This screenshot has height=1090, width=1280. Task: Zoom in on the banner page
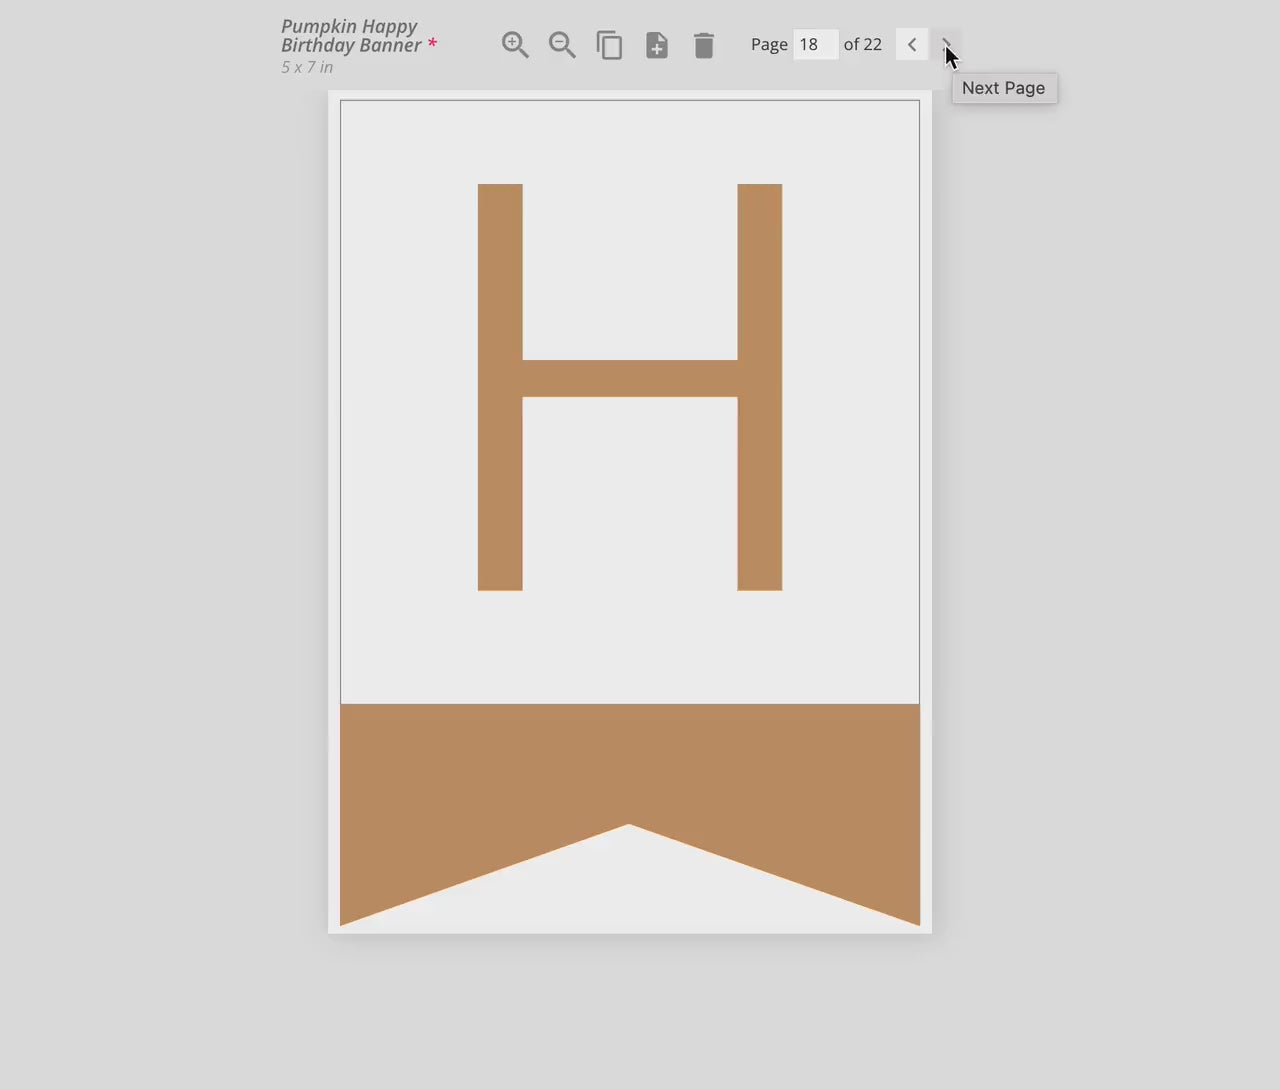click(x=515, y=45)
